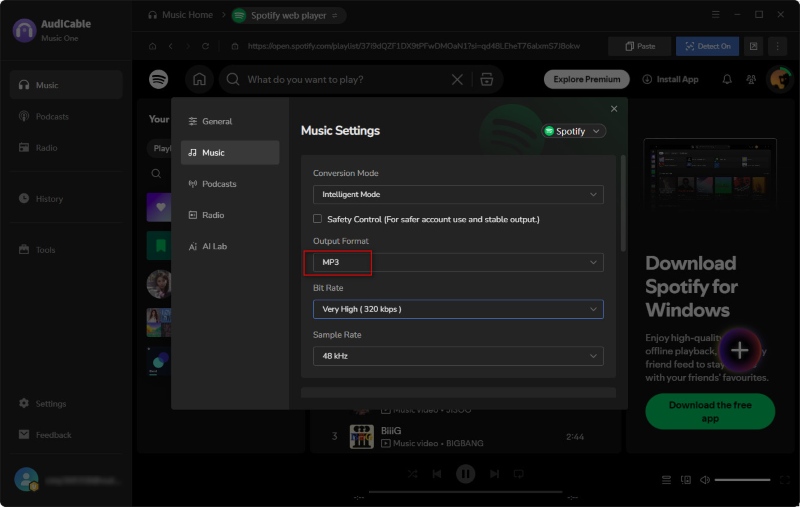Screen dimensions: 800x507
Task: Go to Music Home breadcrumb
Action: tap(181, 15)
